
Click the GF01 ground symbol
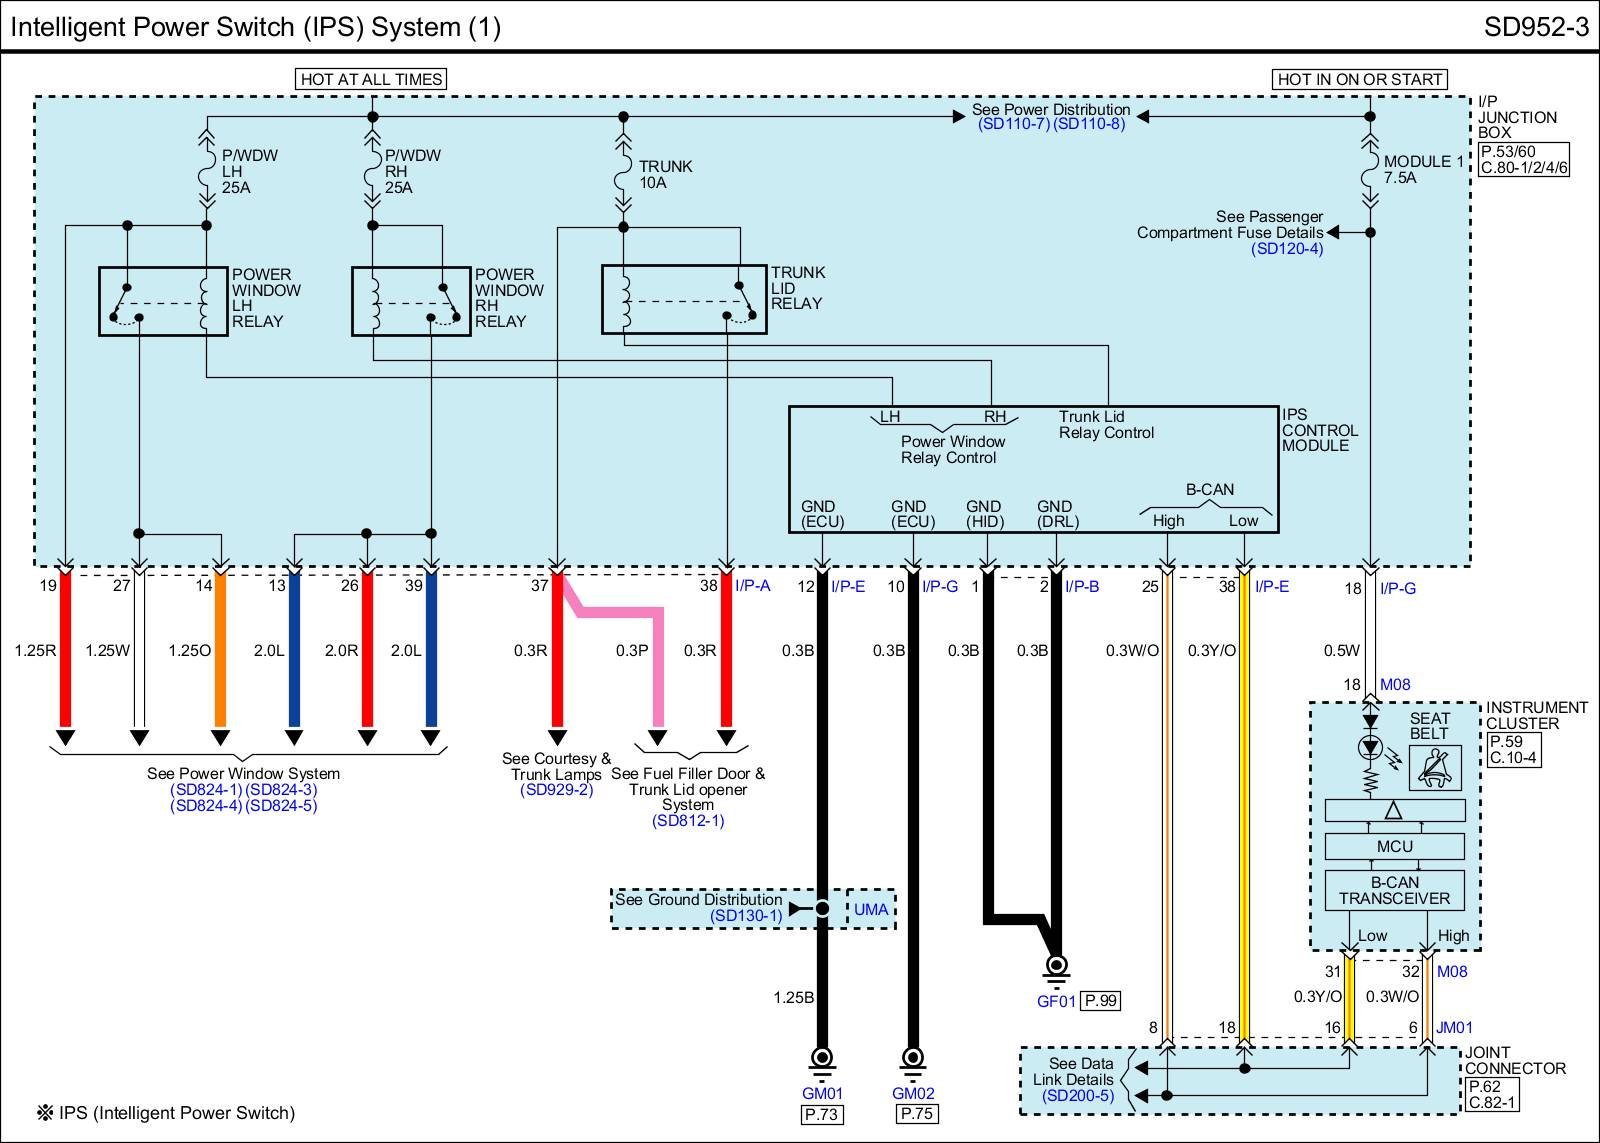[x=1056, y=967]
